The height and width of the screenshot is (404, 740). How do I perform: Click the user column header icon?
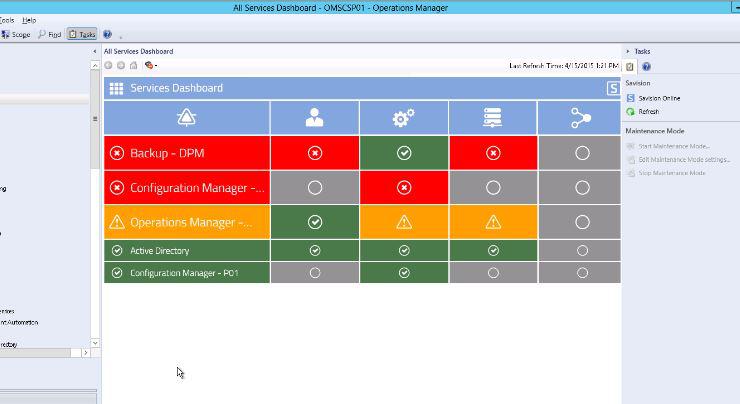click(314, 118)
